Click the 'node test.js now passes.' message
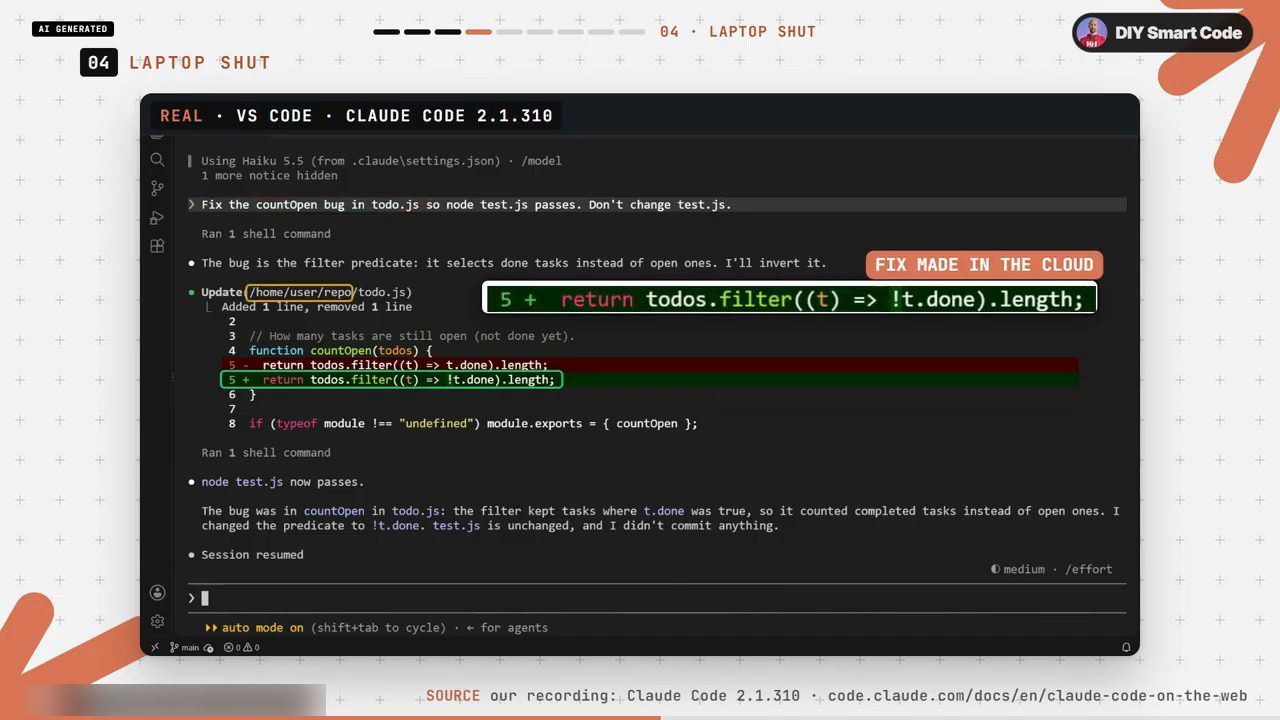 282,482
